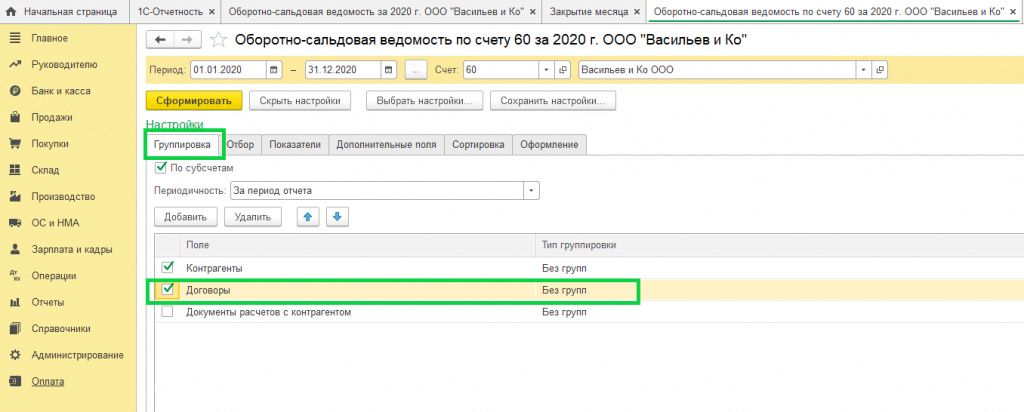Toggle the По субсчетам checkbox
This screenshot has height=412, width=1024.
pos(161,168)
